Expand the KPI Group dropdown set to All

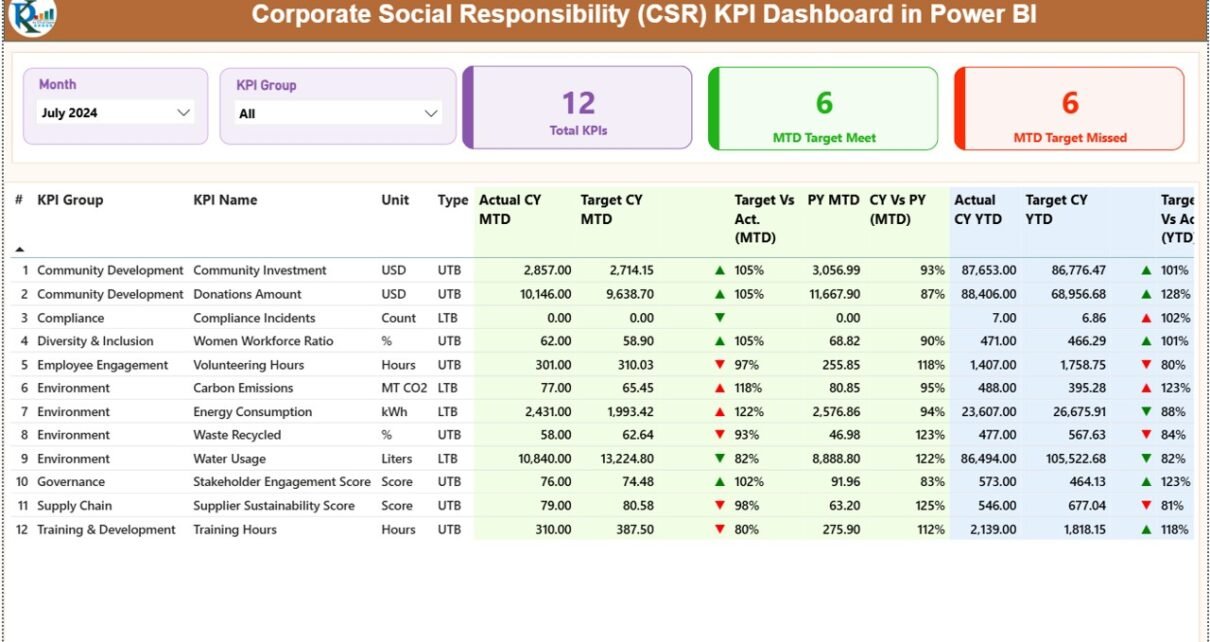pos(338,114)
